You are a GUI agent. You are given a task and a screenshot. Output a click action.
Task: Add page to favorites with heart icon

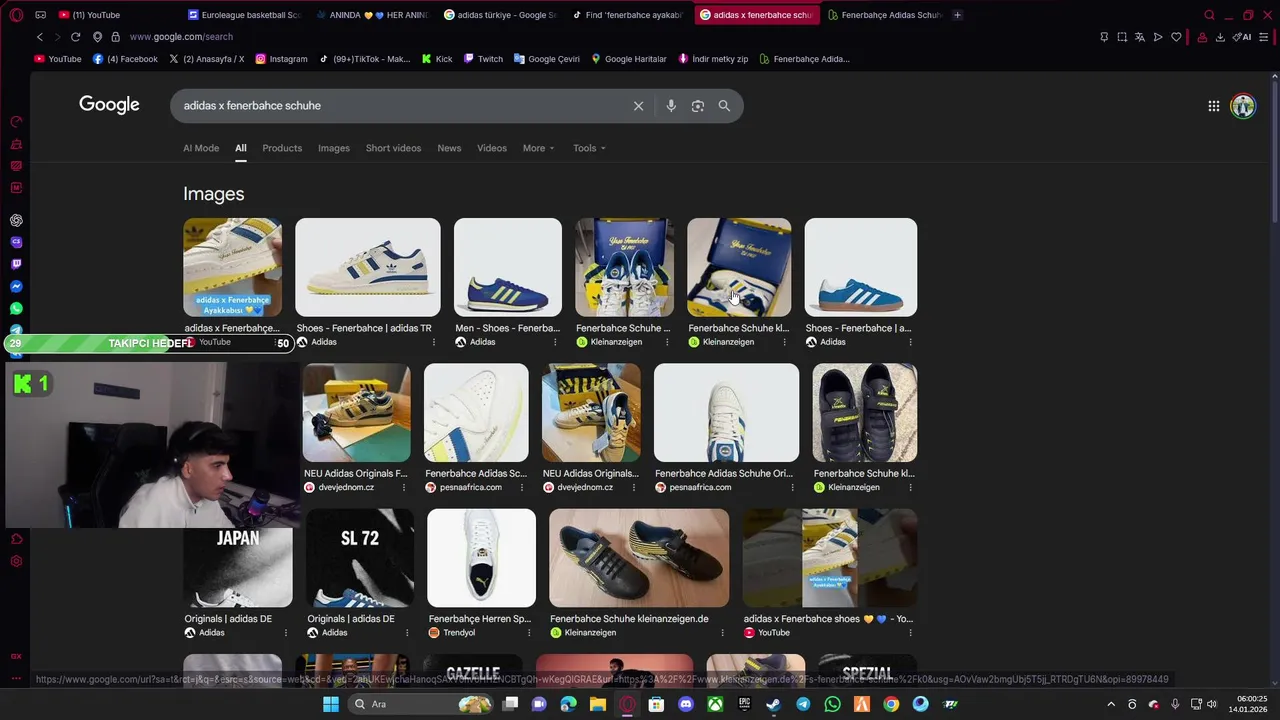1176,37
